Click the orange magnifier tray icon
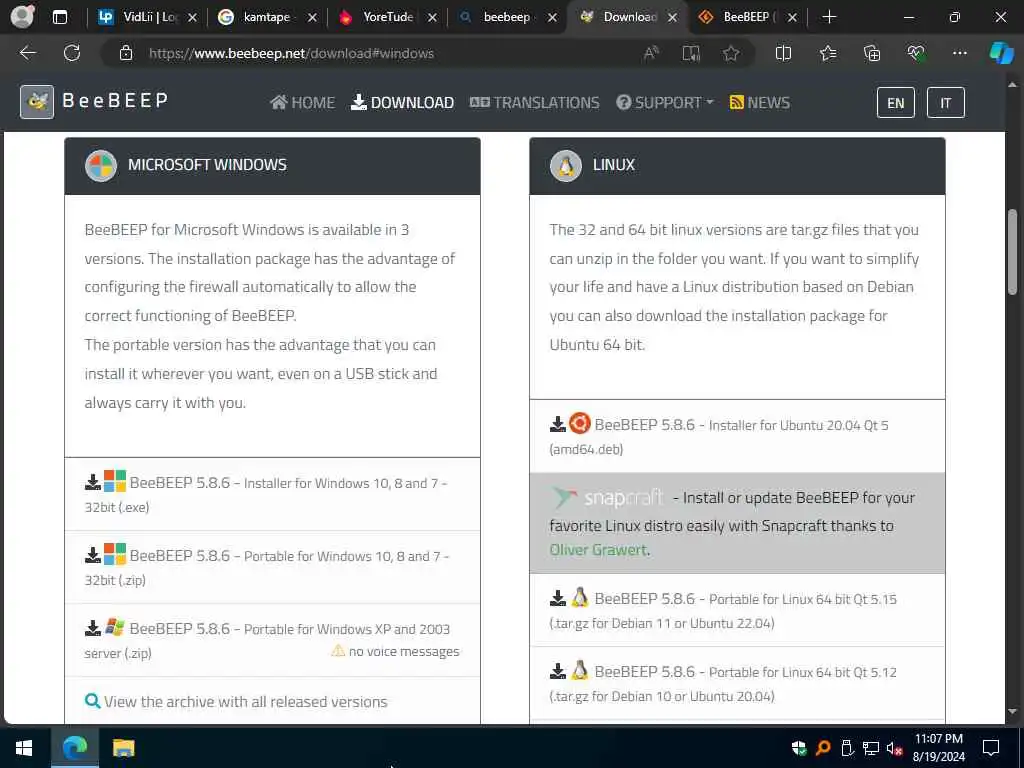Image resolution: width=1024 pixels, height=768 pixels. pos(823,748)
